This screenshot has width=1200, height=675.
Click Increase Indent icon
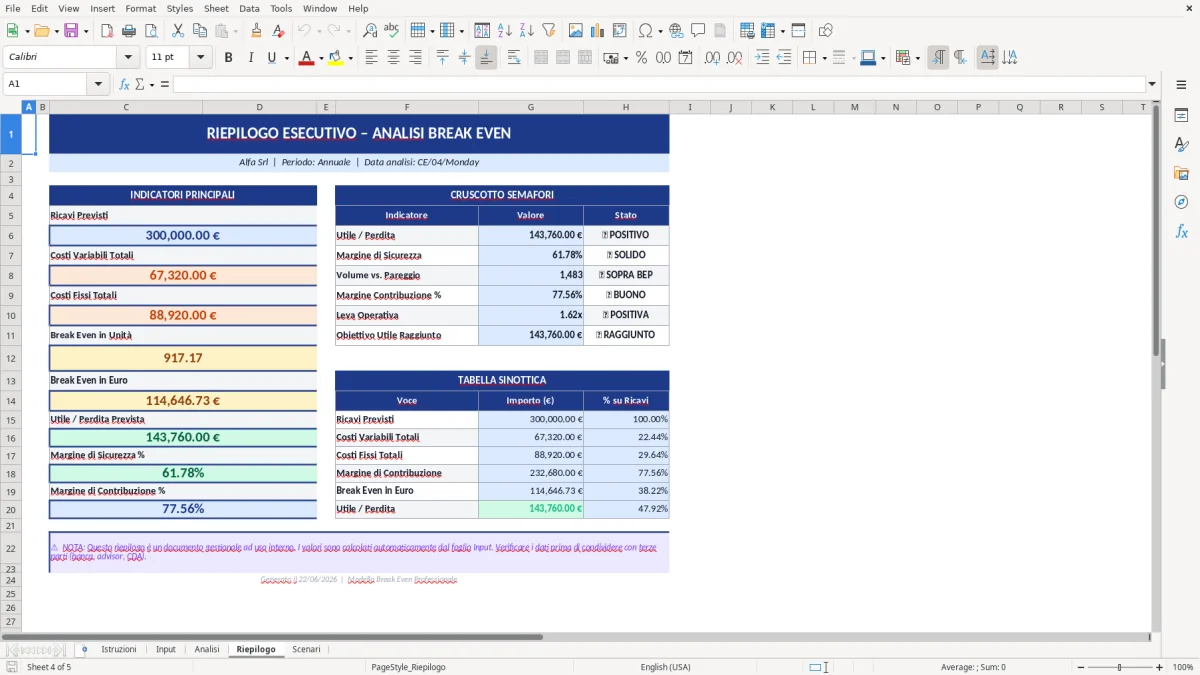[762, 58]
